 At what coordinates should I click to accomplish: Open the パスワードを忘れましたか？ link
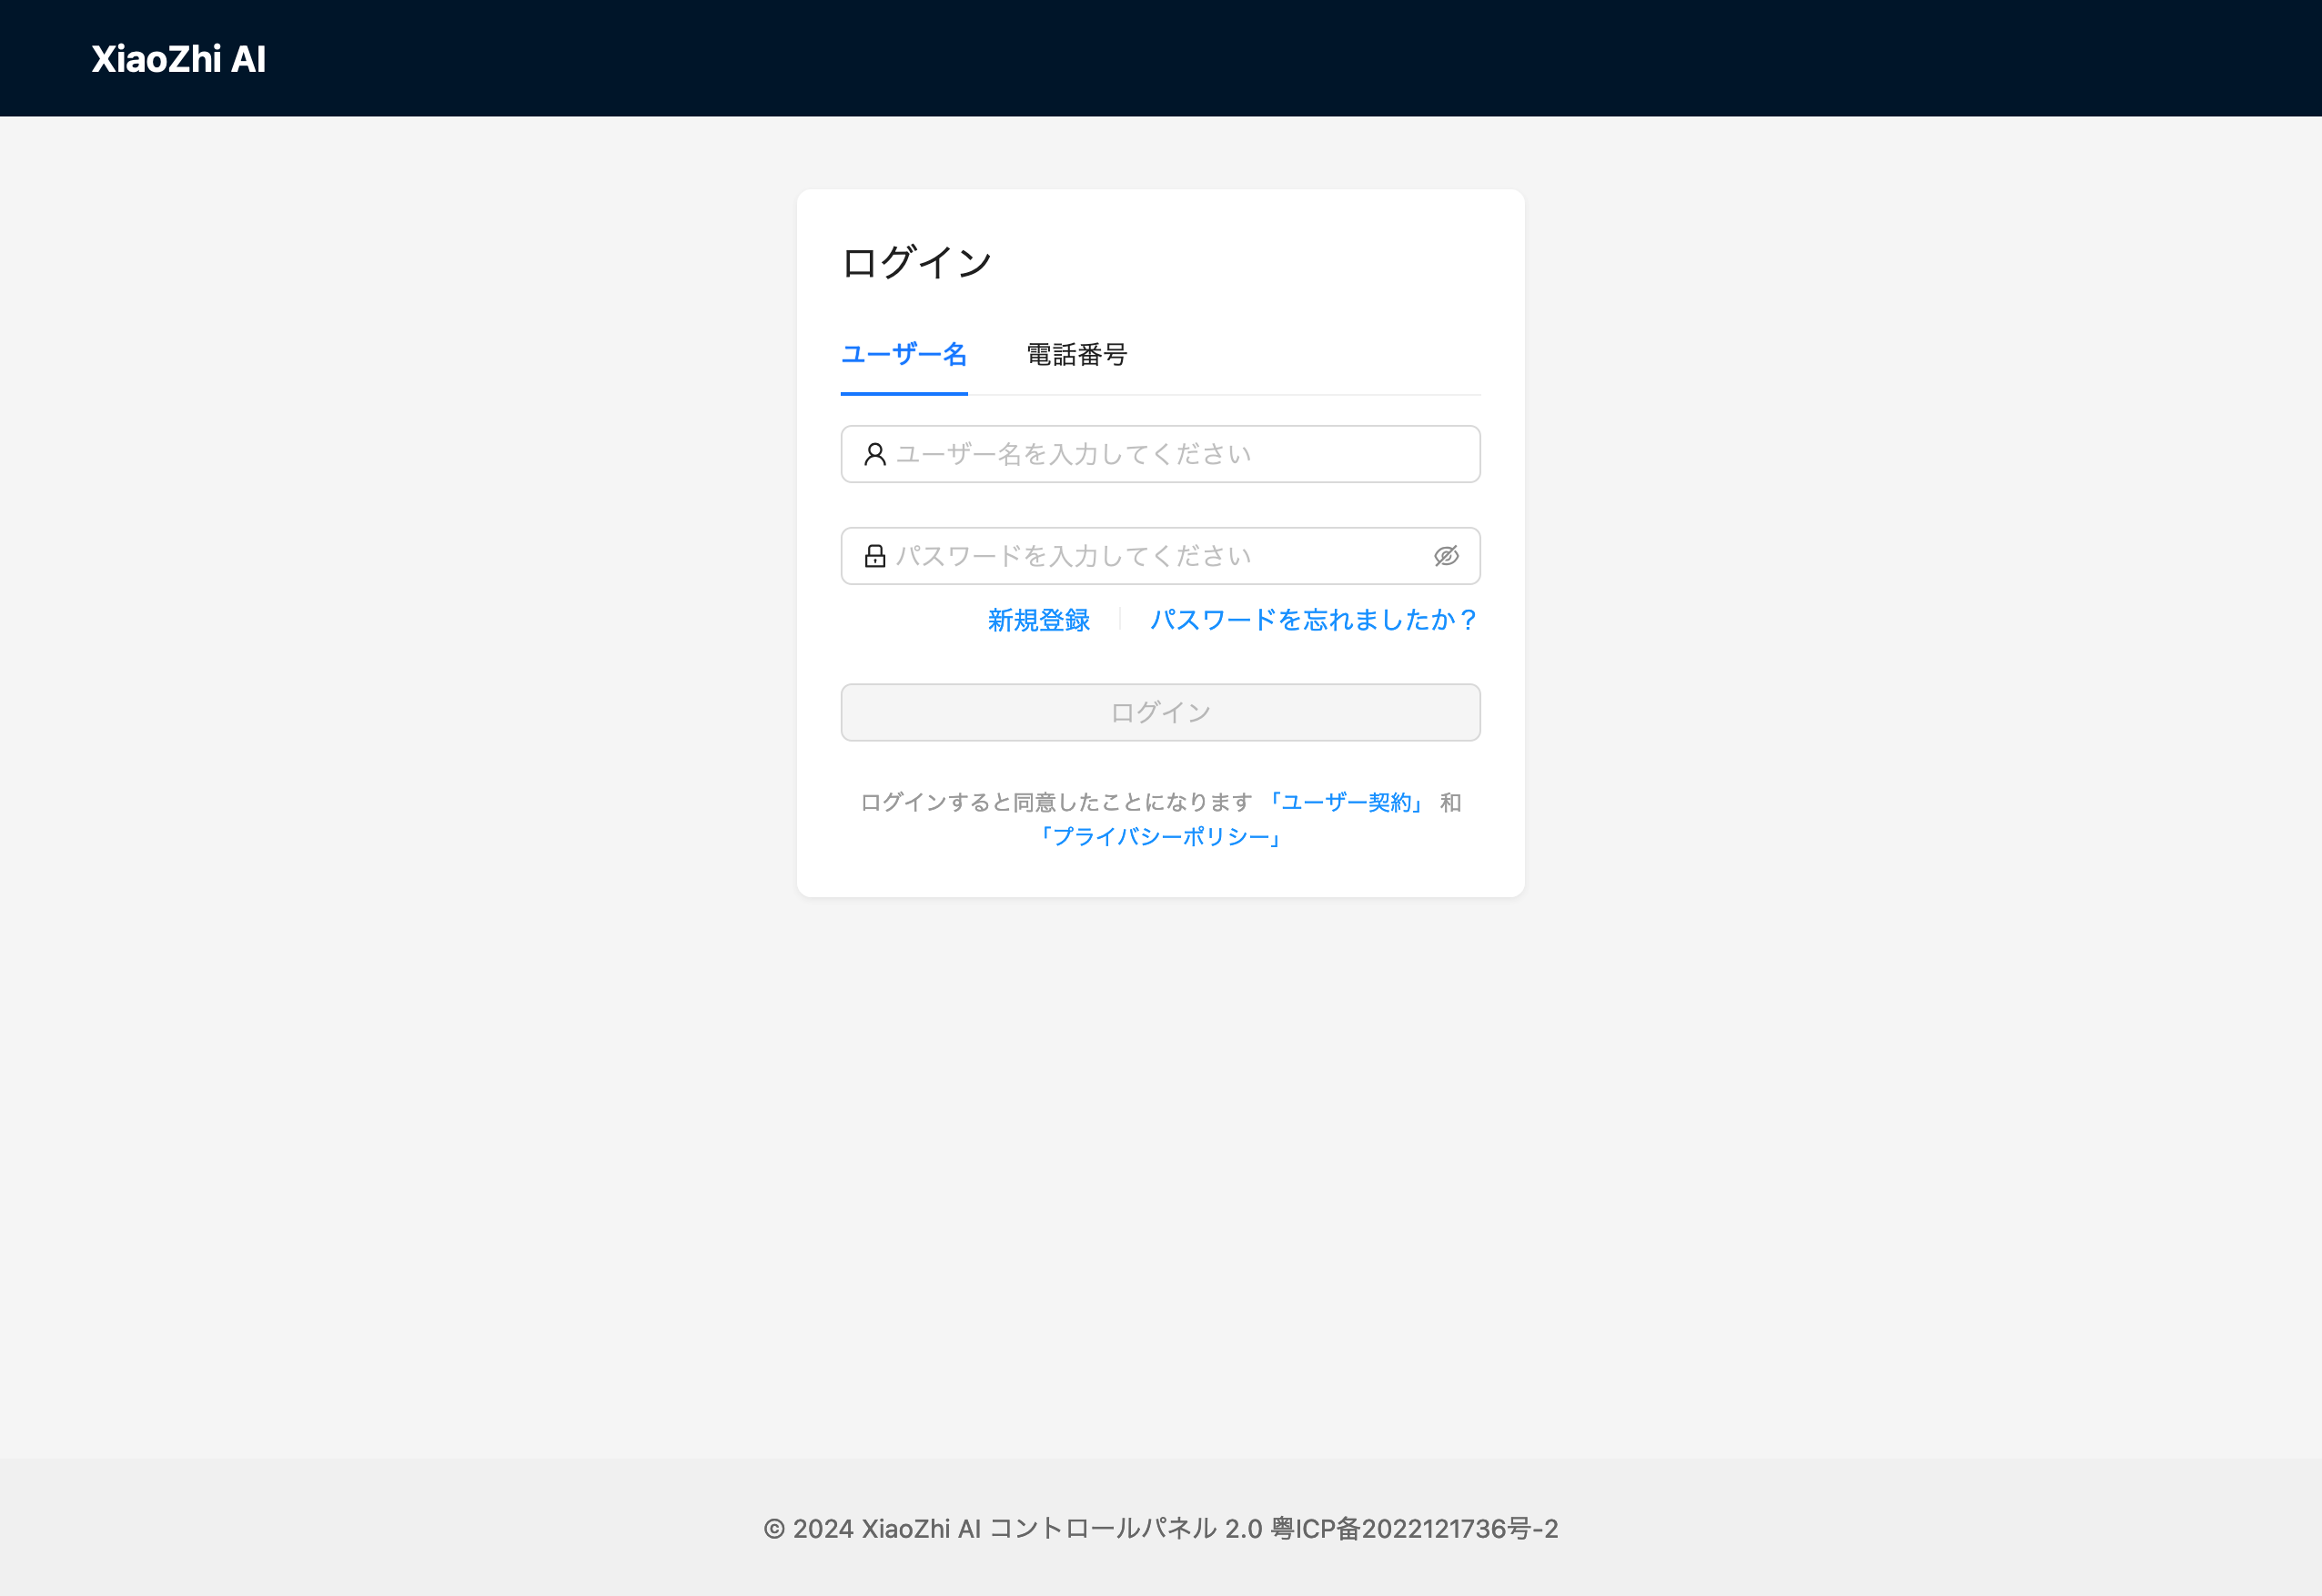(x=1314, y=620)
